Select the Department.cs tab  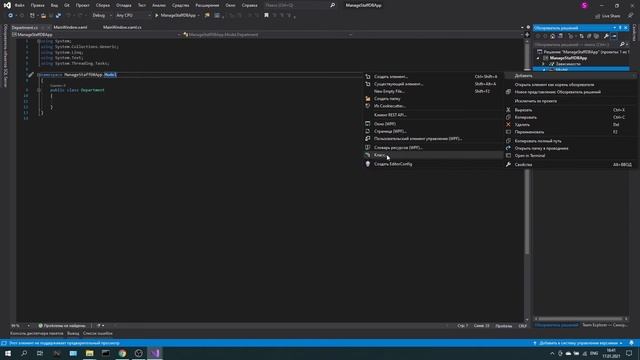(x=24, y=27)
